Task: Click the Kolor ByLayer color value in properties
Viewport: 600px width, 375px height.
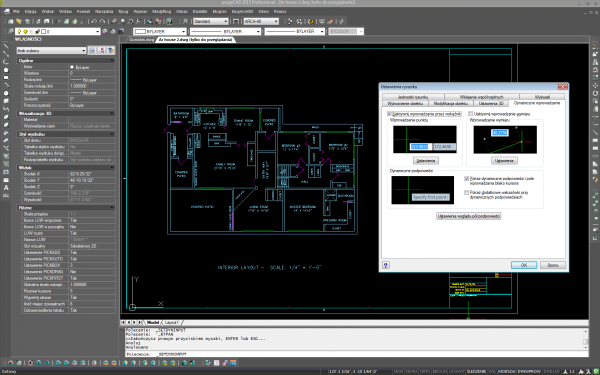Action: [92, 67]
